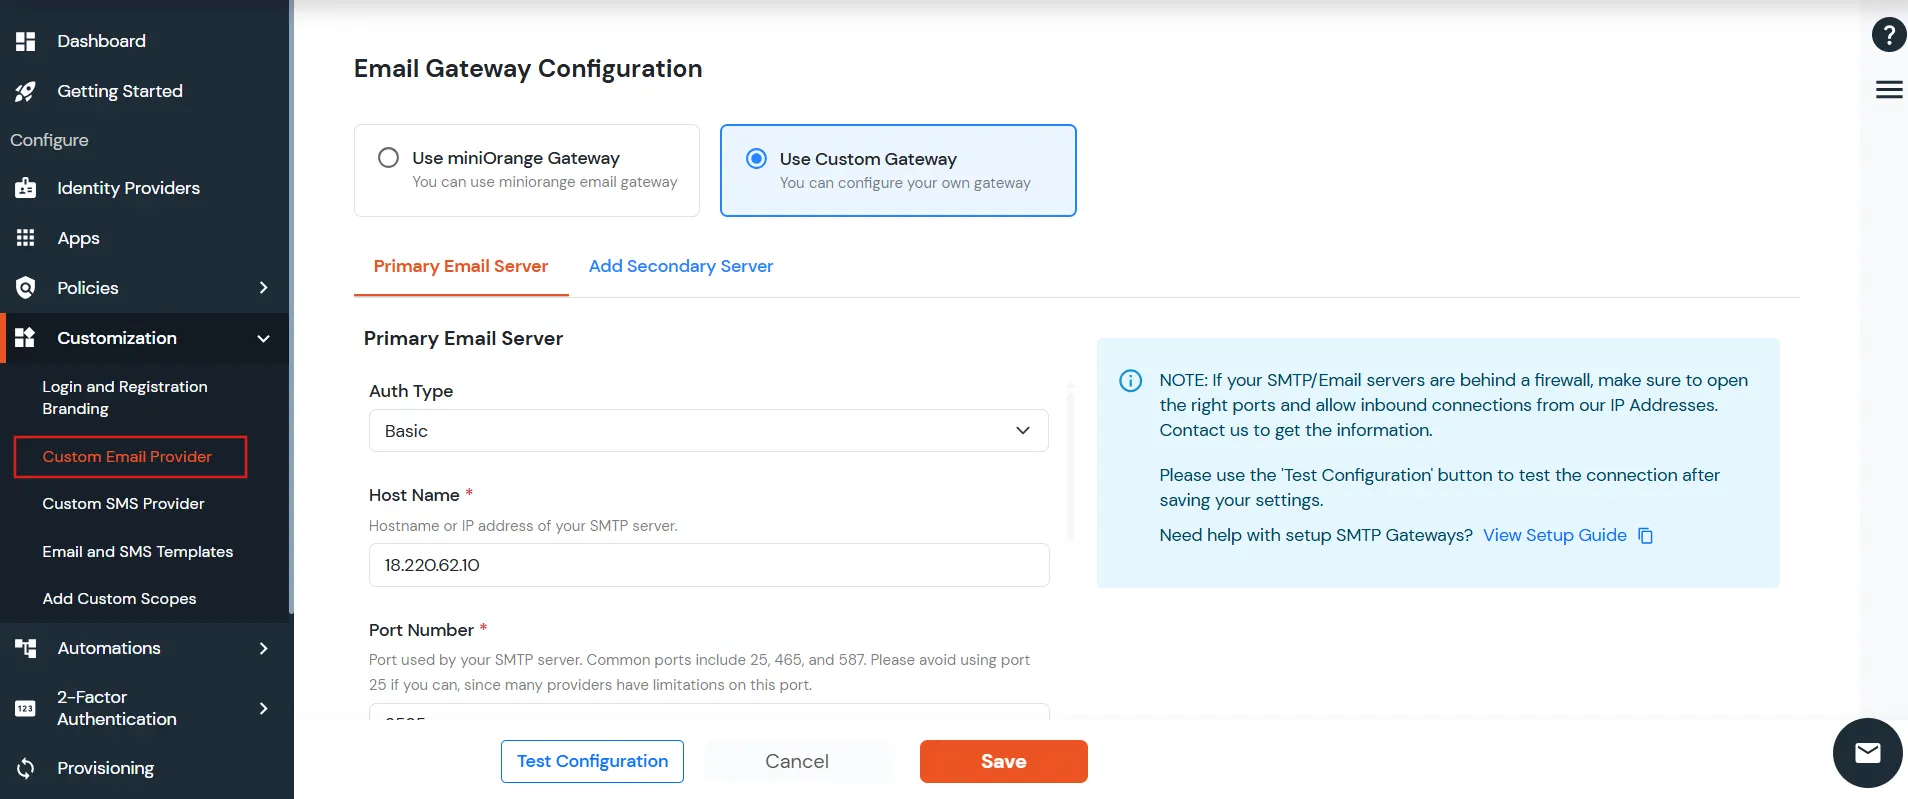Click the Policies shield icon
Image resolution: width=1908 pixels, height=799 pixels.
[x=26, y=288]
